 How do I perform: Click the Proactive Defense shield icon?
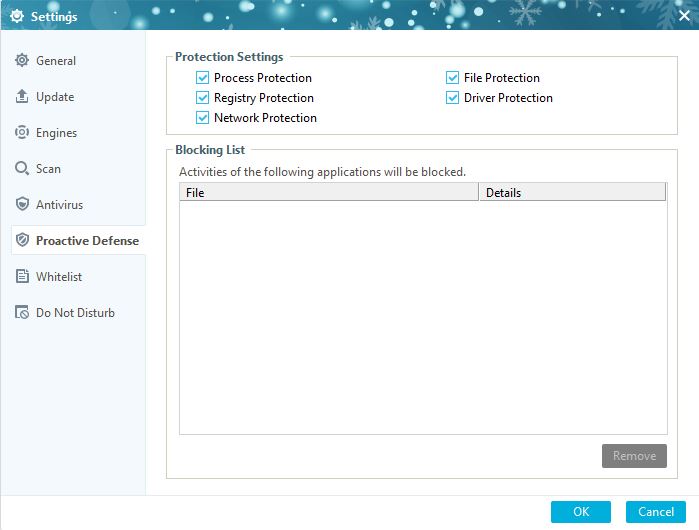[x=22, y=240]
